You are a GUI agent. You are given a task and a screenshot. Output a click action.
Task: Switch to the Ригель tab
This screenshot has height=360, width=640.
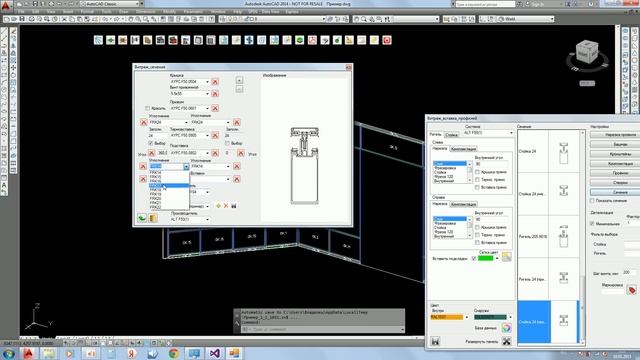click(x=436, y=134)
